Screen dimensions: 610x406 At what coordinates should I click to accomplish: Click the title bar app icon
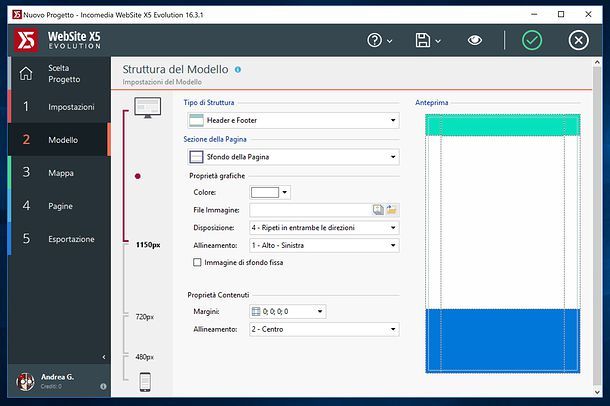pyautogui.click(x=17, y=15)
